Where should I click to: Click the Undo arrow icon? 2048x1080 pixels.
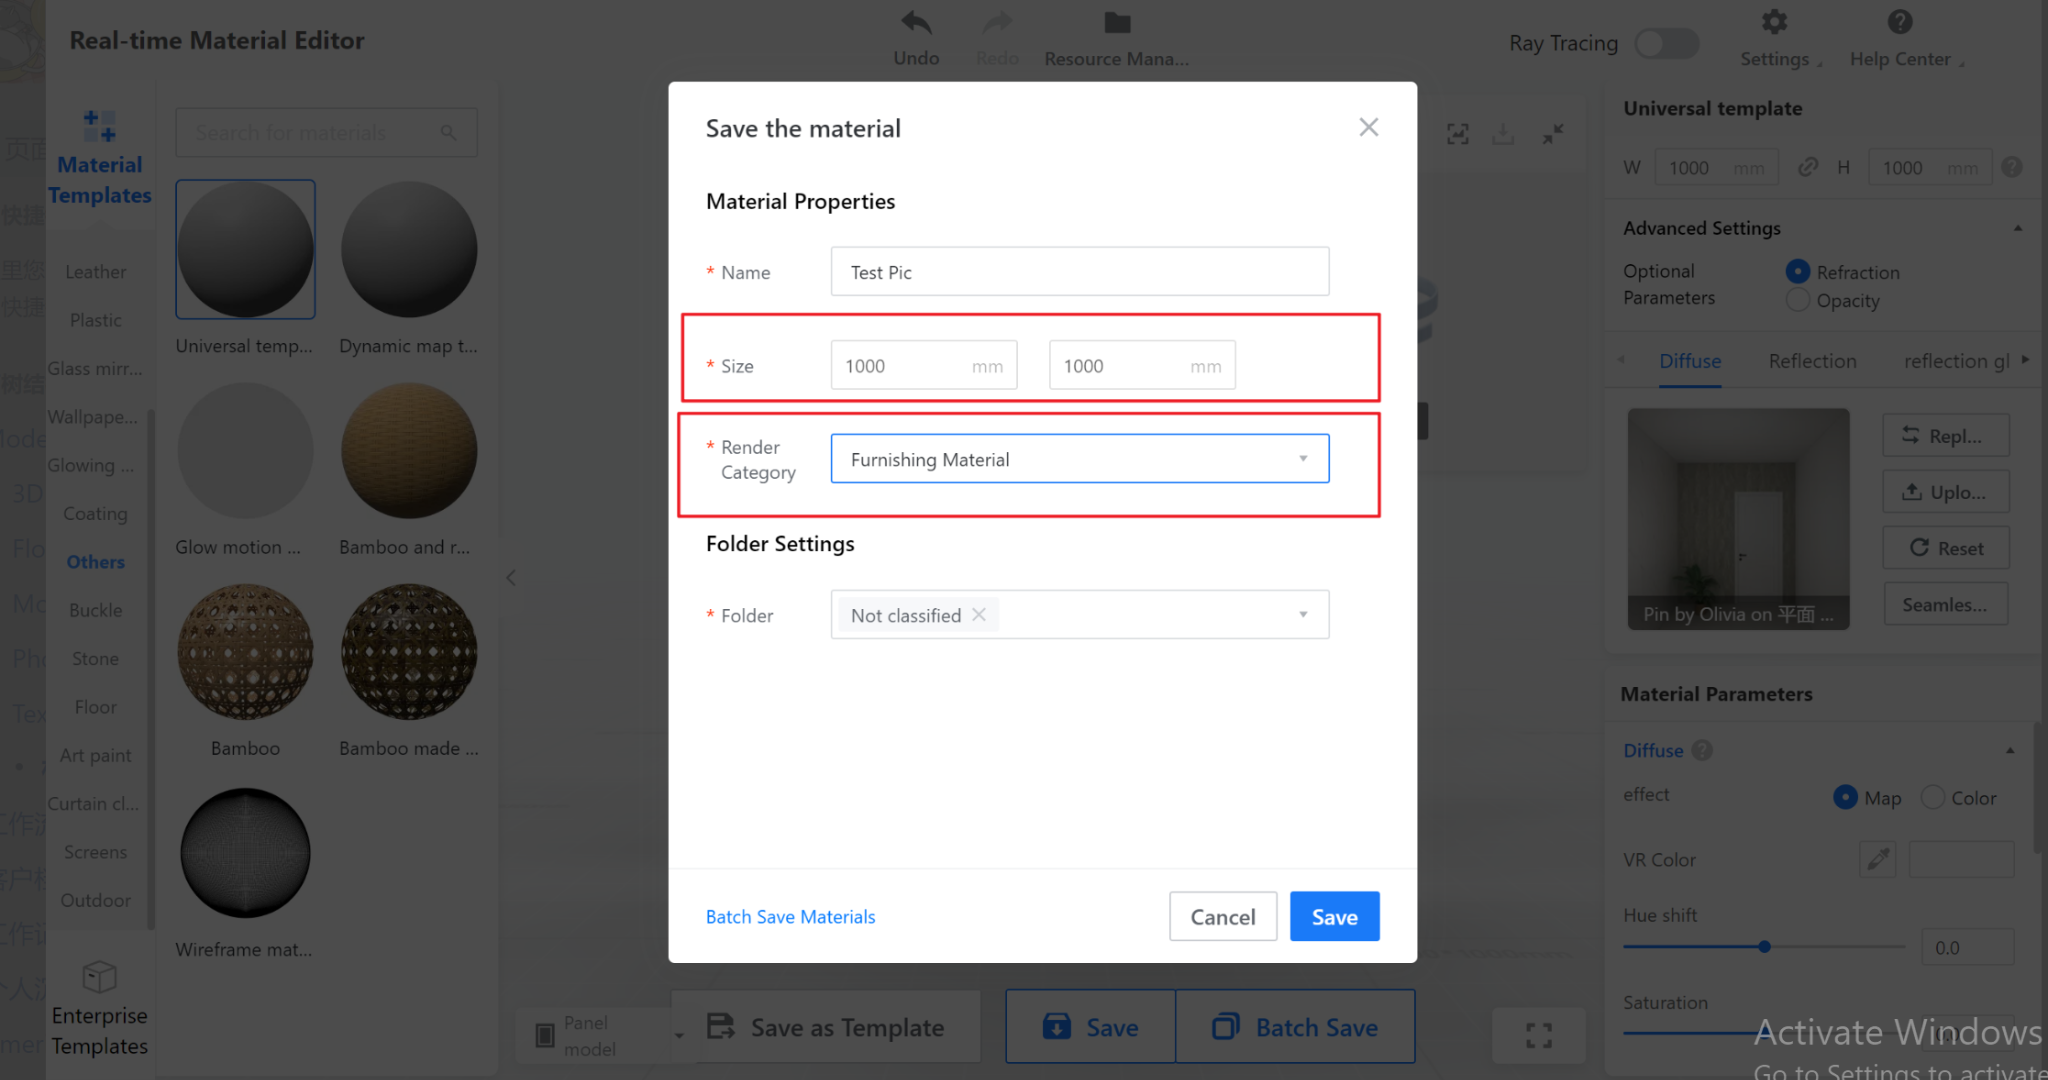click(x=915, y=23)
